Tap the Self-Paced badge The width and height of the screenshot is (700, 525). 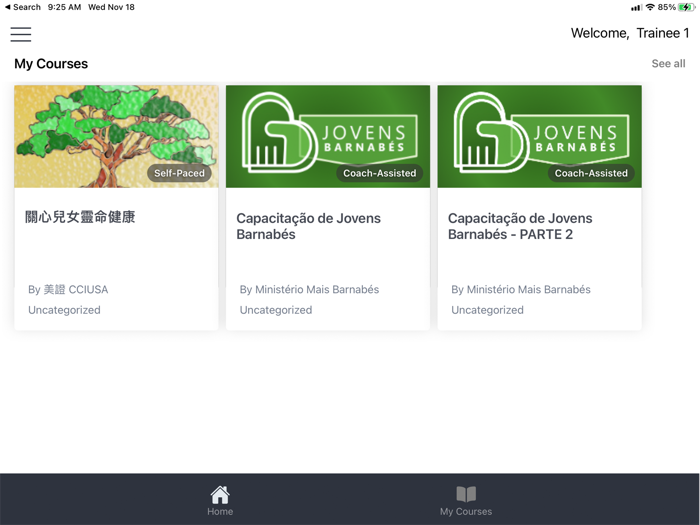pos(179,173)
